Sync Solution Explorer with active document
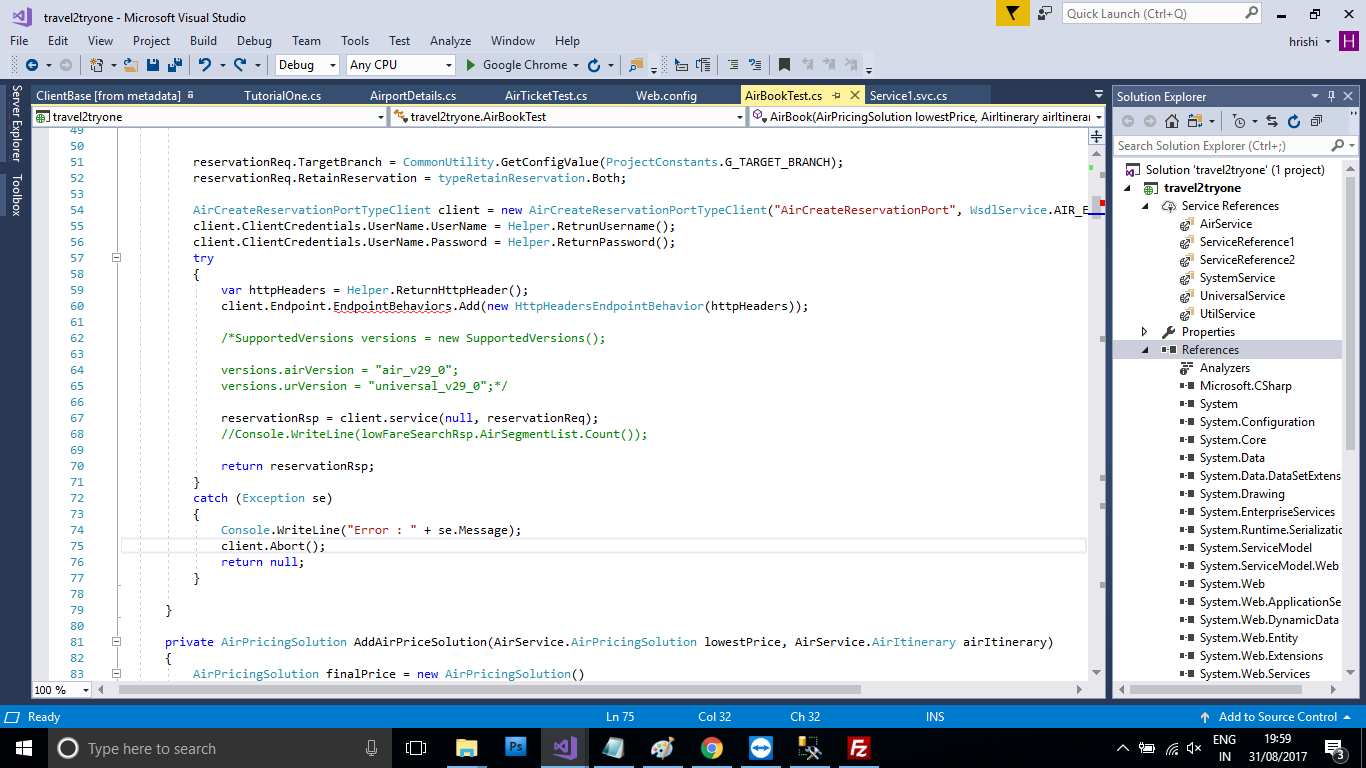1366x768 pixels. pos(1272,119)
